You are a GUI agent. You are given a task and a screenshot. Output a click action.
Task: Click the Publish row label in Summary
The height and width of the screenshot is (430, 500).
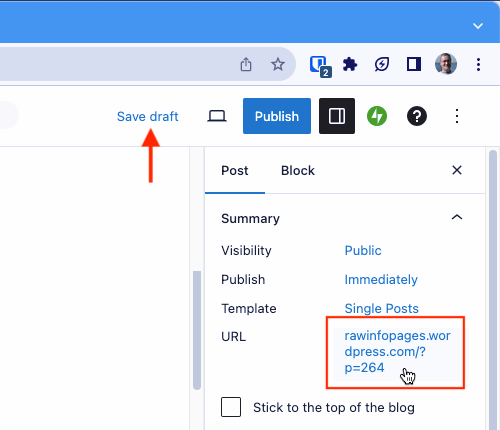[x=243, y=279]
